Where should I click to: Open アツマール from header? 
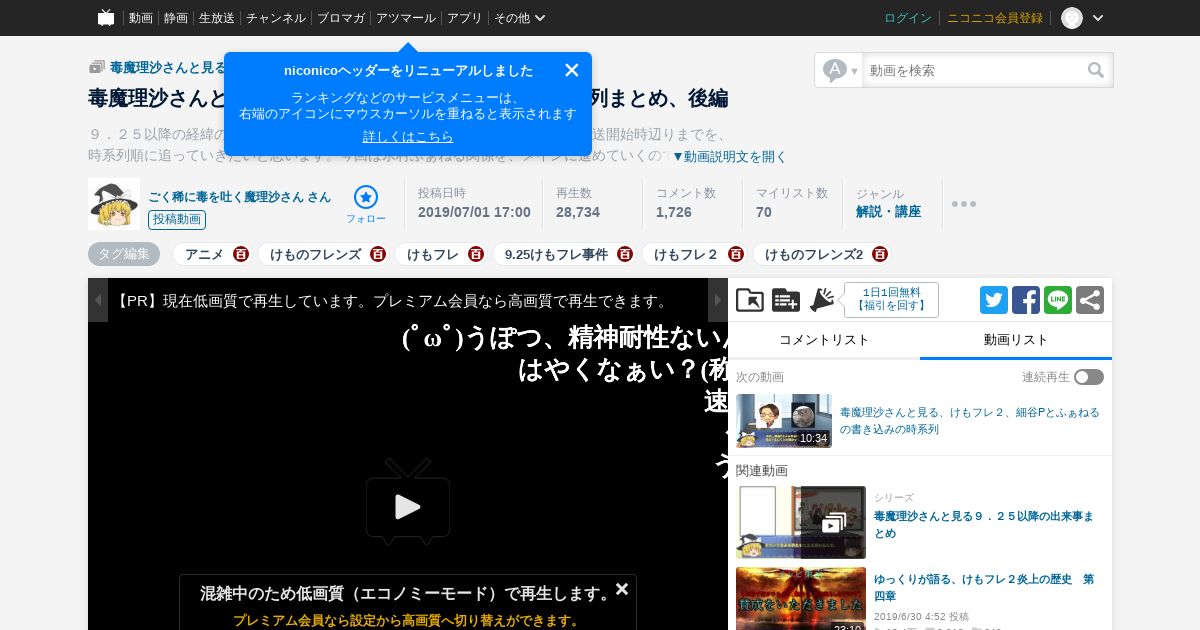pyautogui.click(x=406, y=18)
